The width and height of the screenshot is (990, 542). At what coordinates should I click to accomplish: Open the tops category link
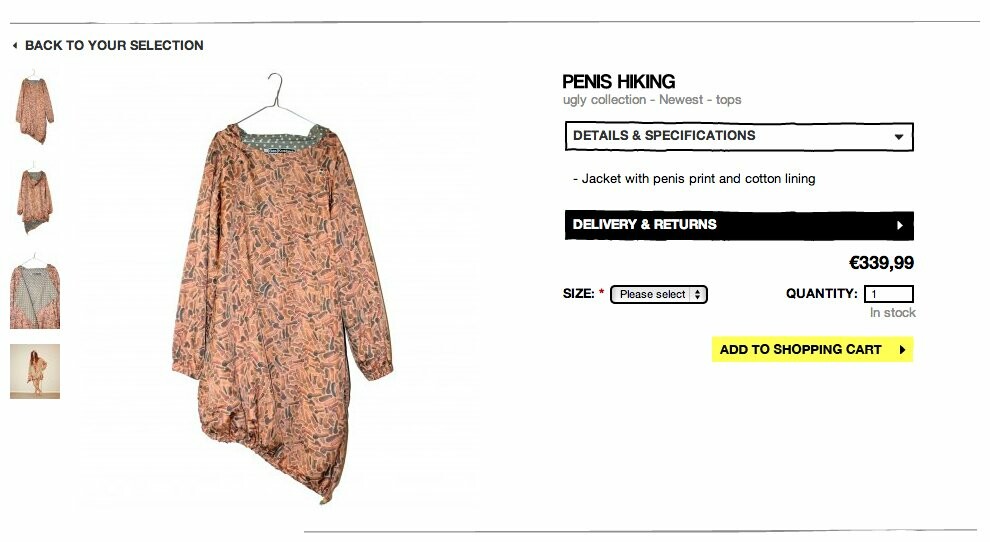click(729, 100)
